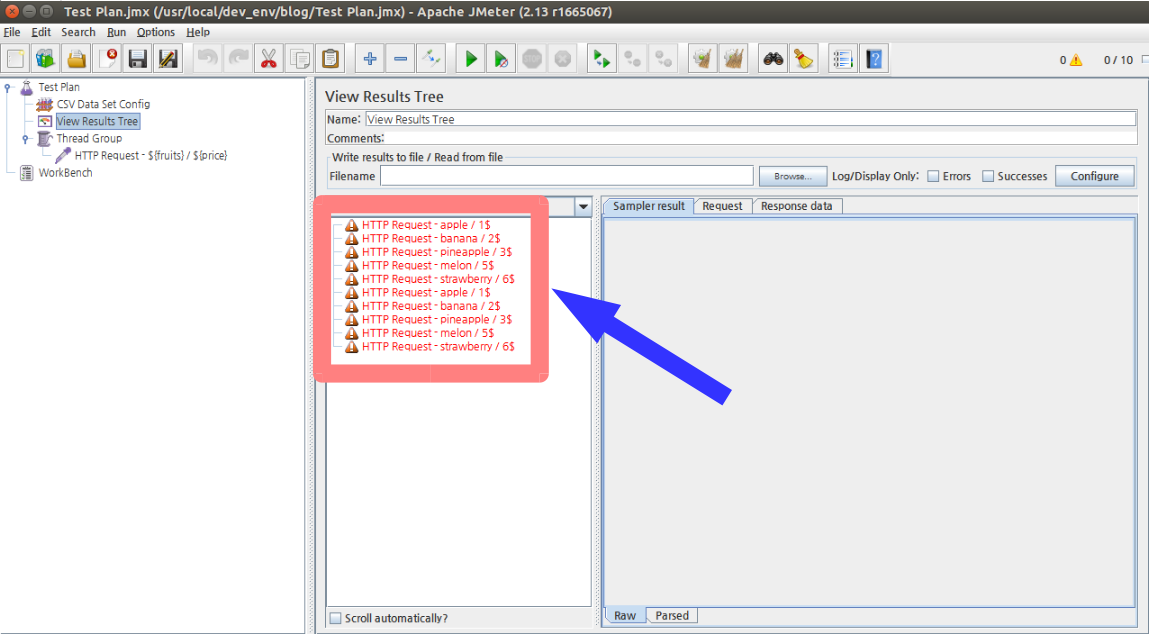
Task: Open the File menu
Action: (x=12, y=32)
